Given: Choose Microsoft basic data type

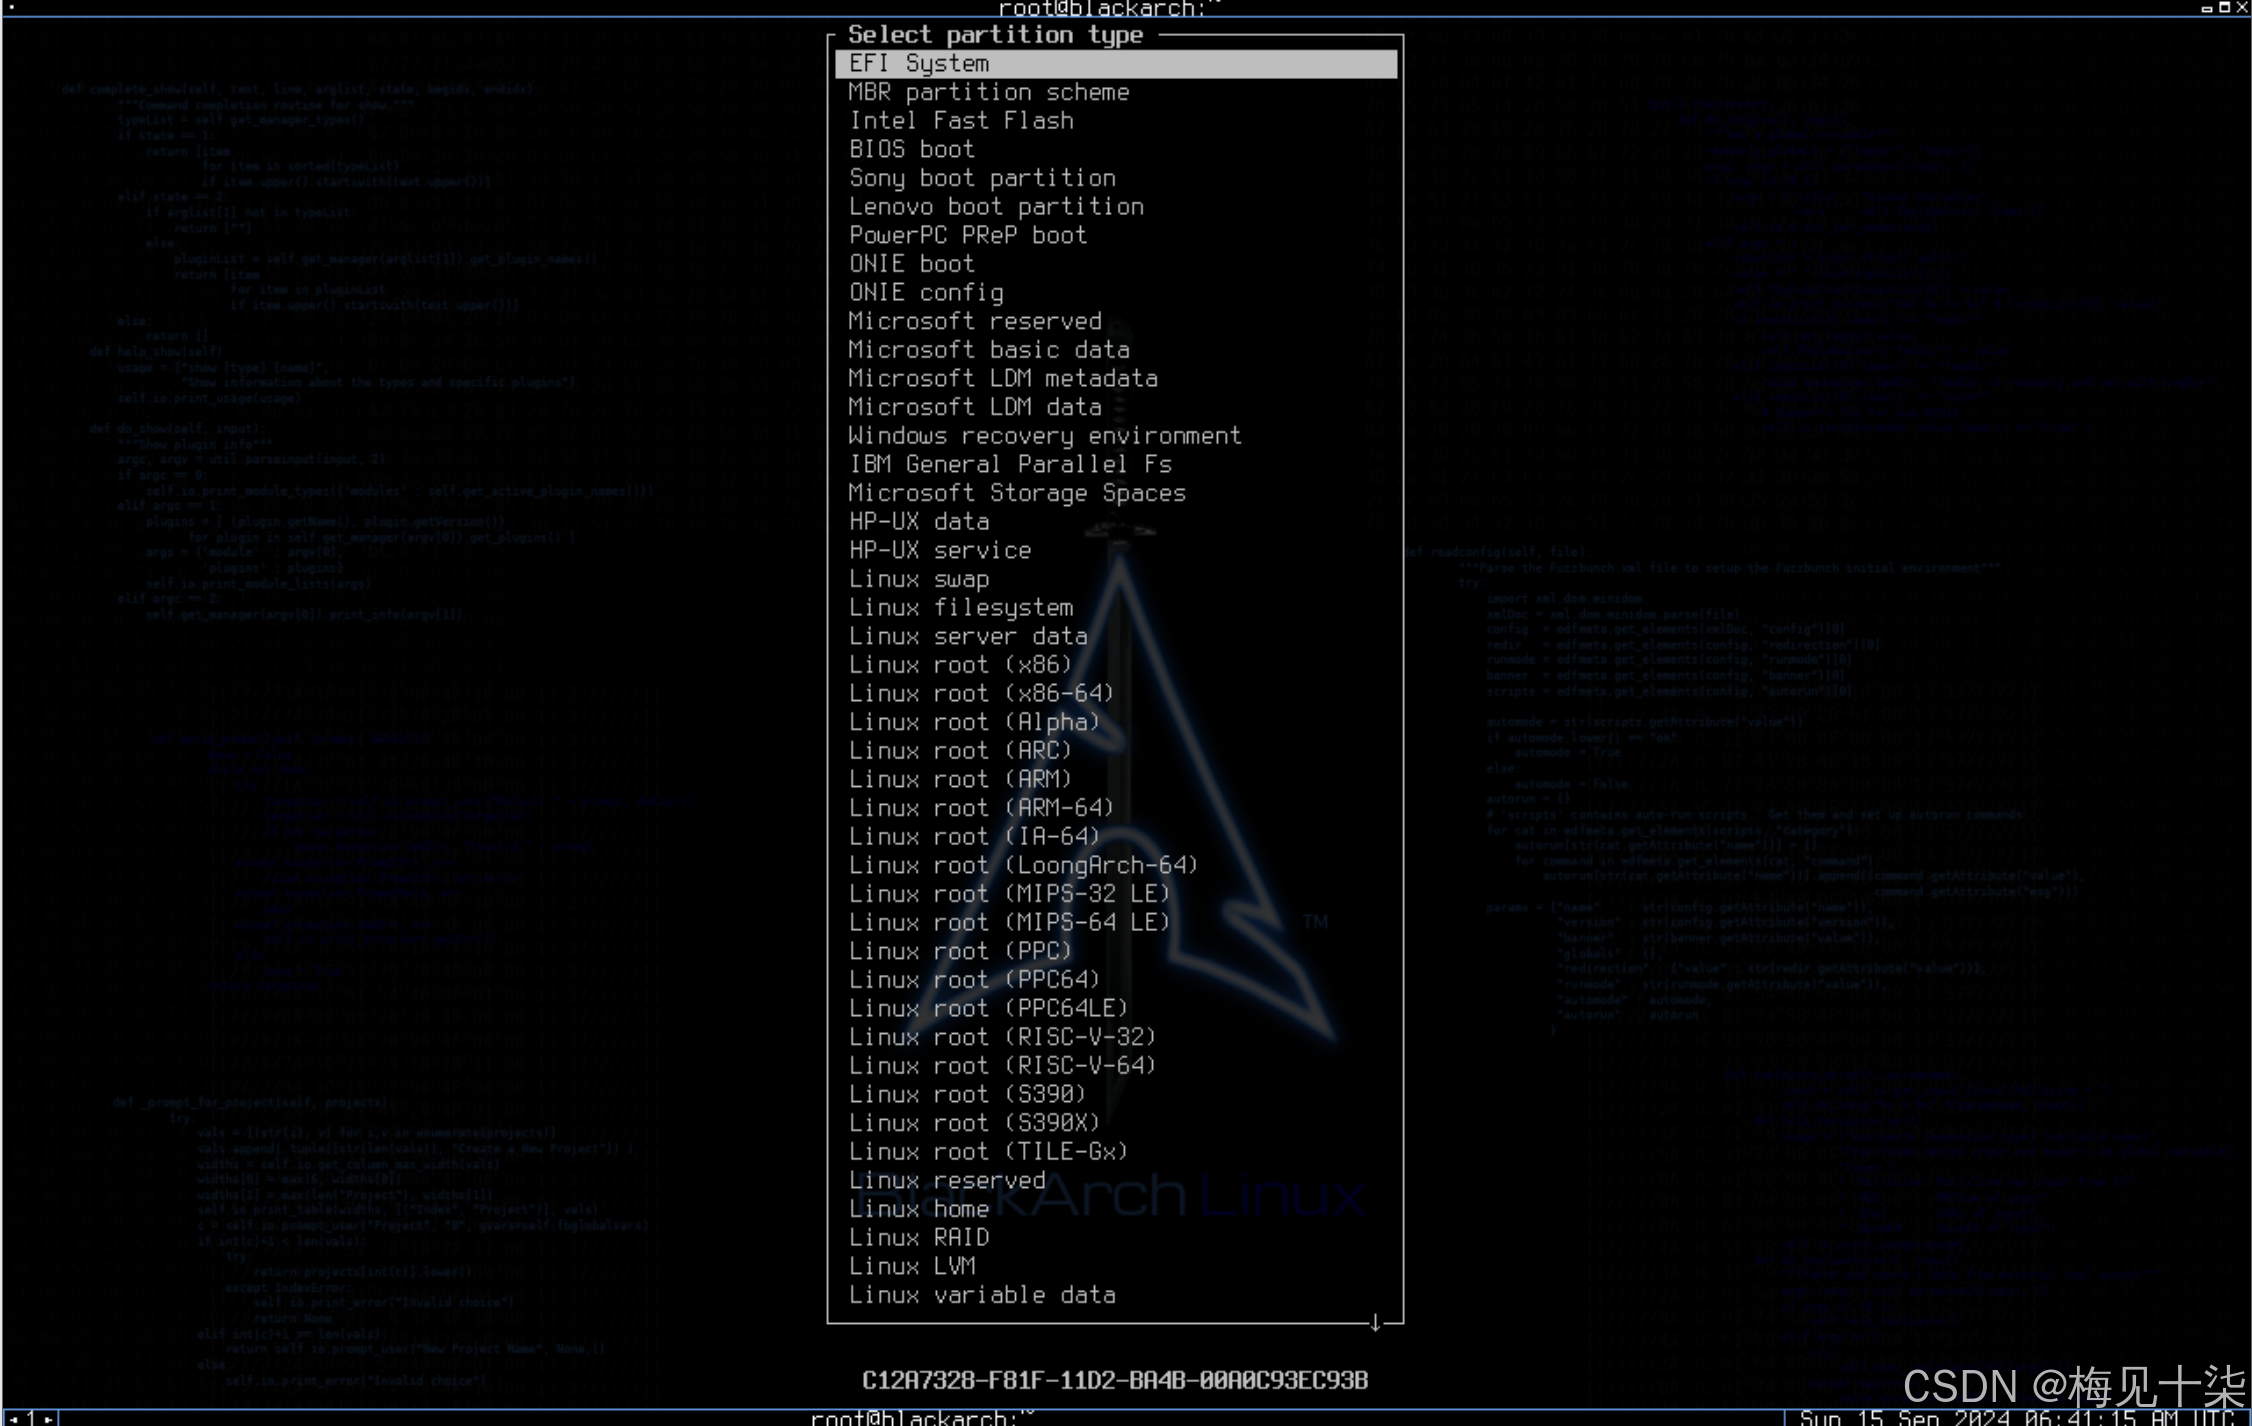Looking at the screenshot, I should (x=988, y=350).
